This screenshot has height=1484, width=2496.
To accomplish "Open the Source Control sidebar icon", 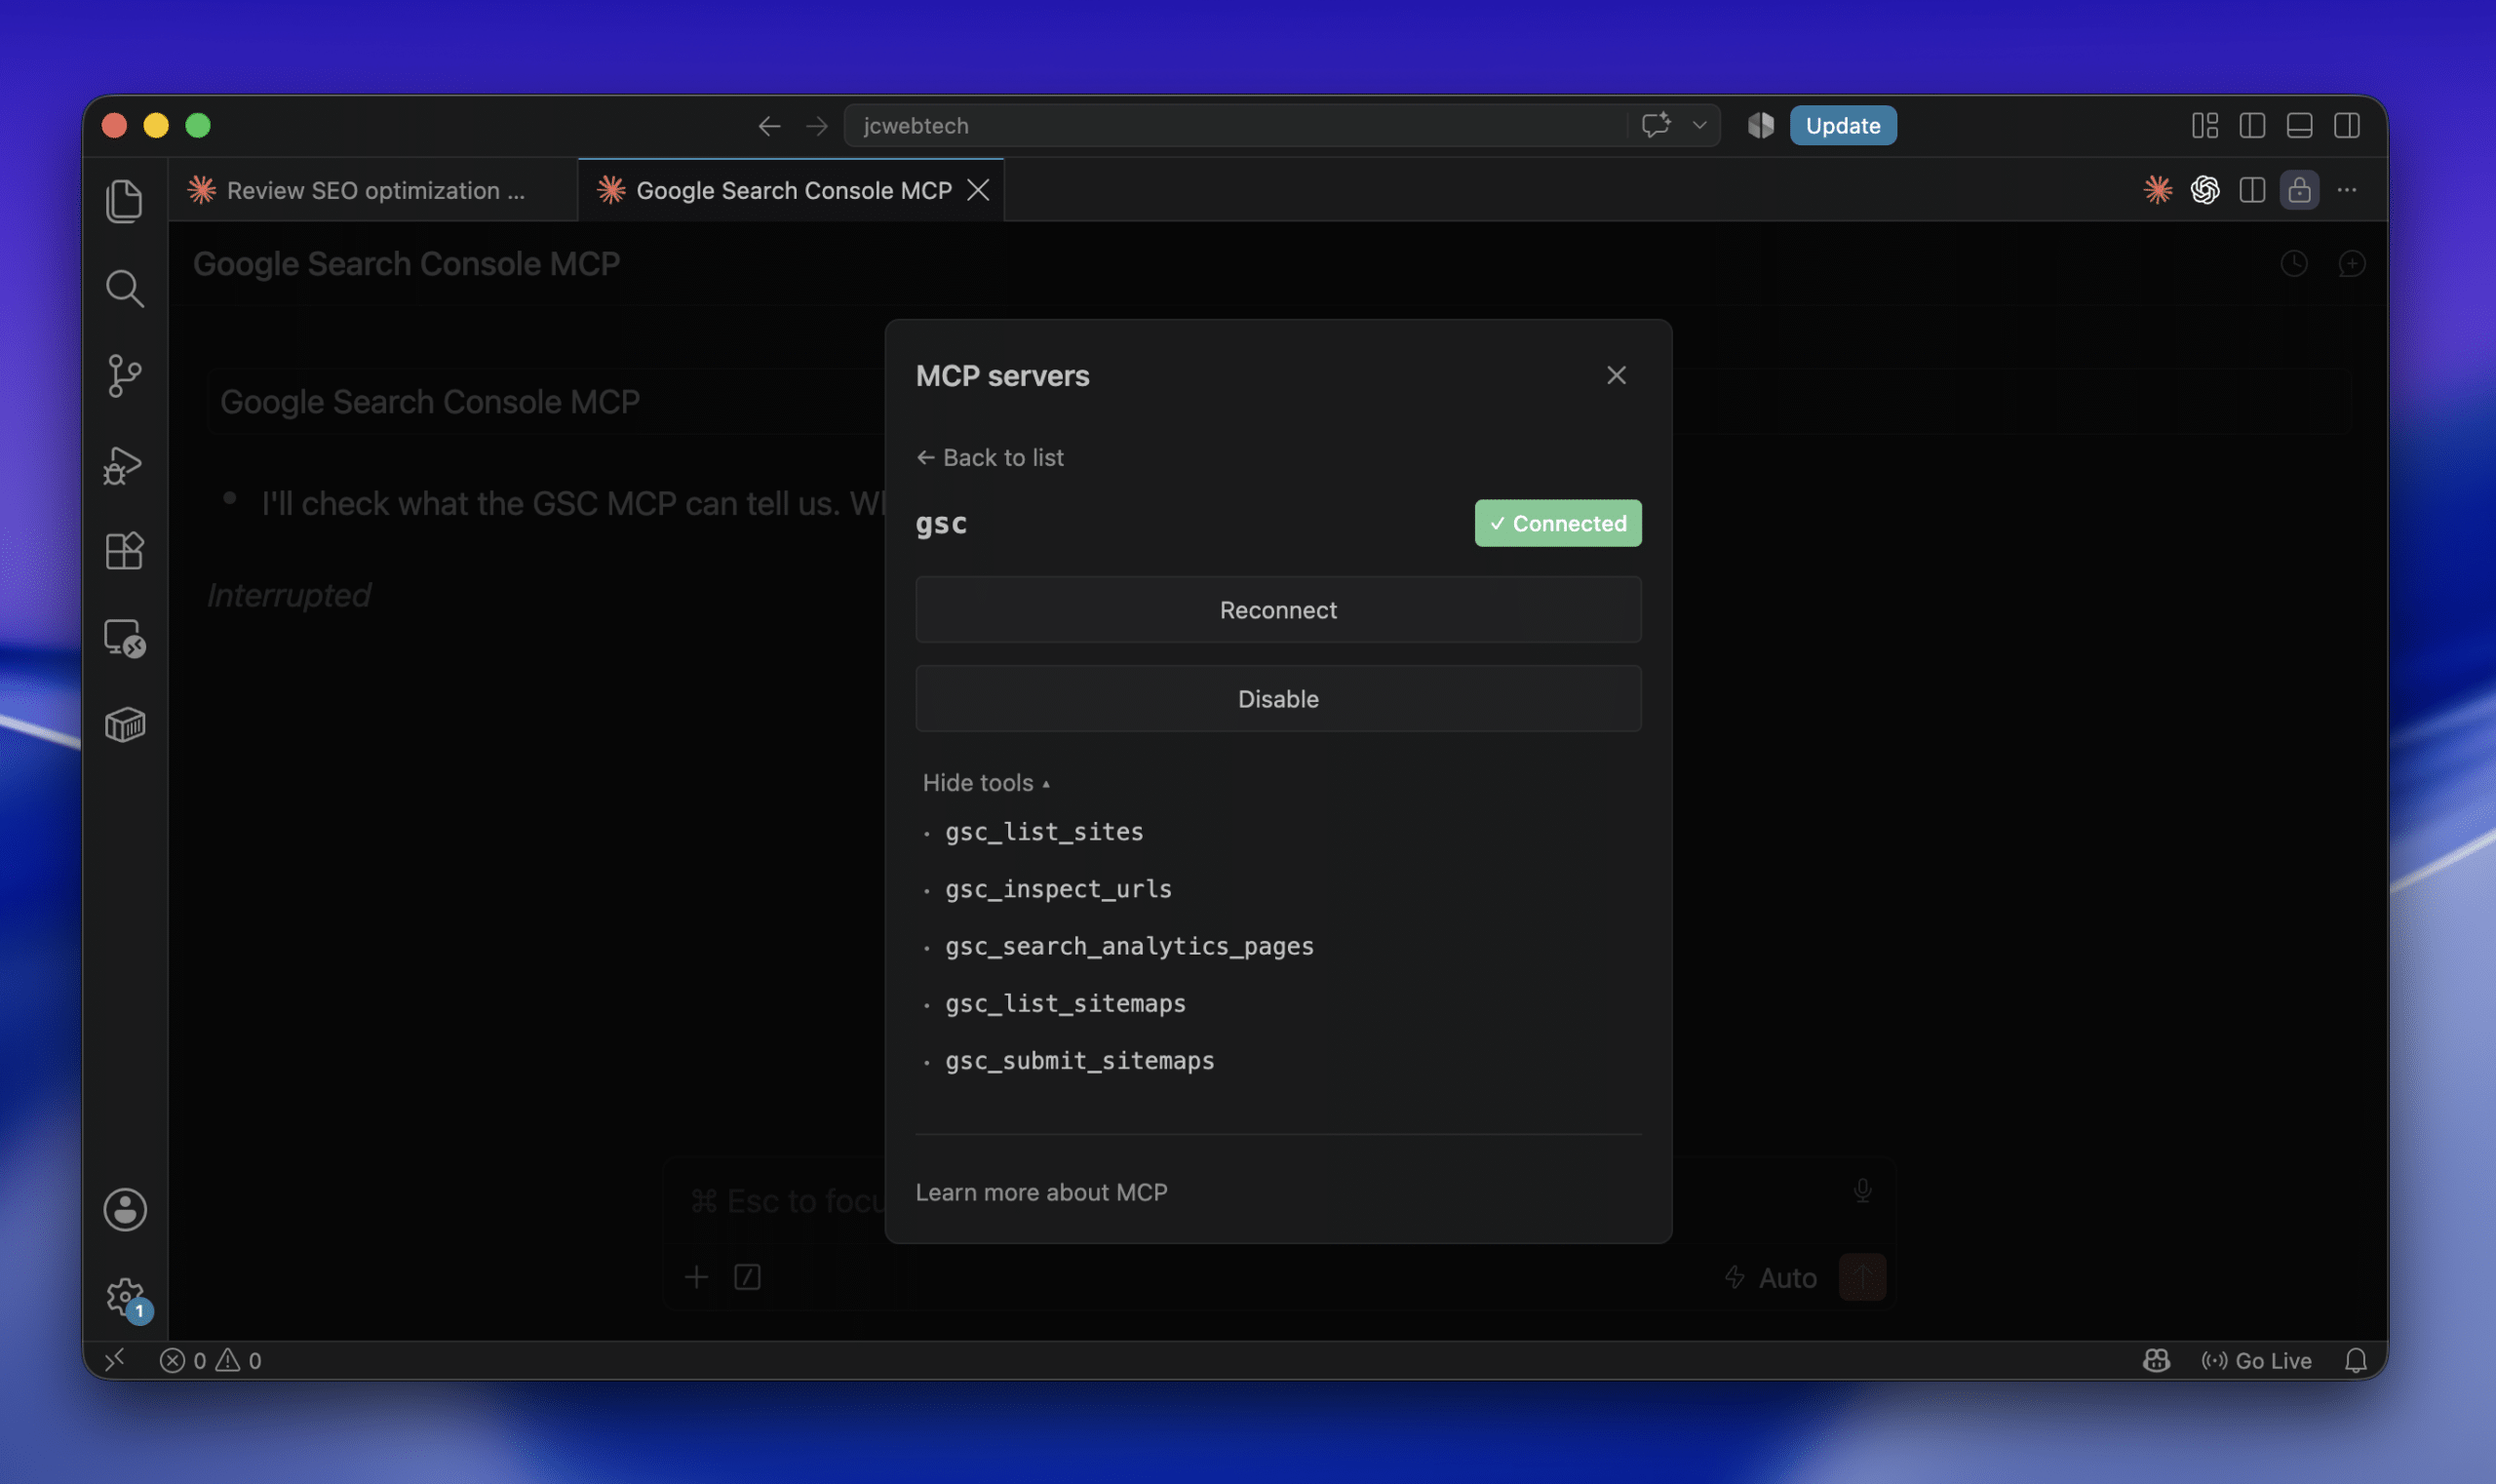I will (124, 376).
